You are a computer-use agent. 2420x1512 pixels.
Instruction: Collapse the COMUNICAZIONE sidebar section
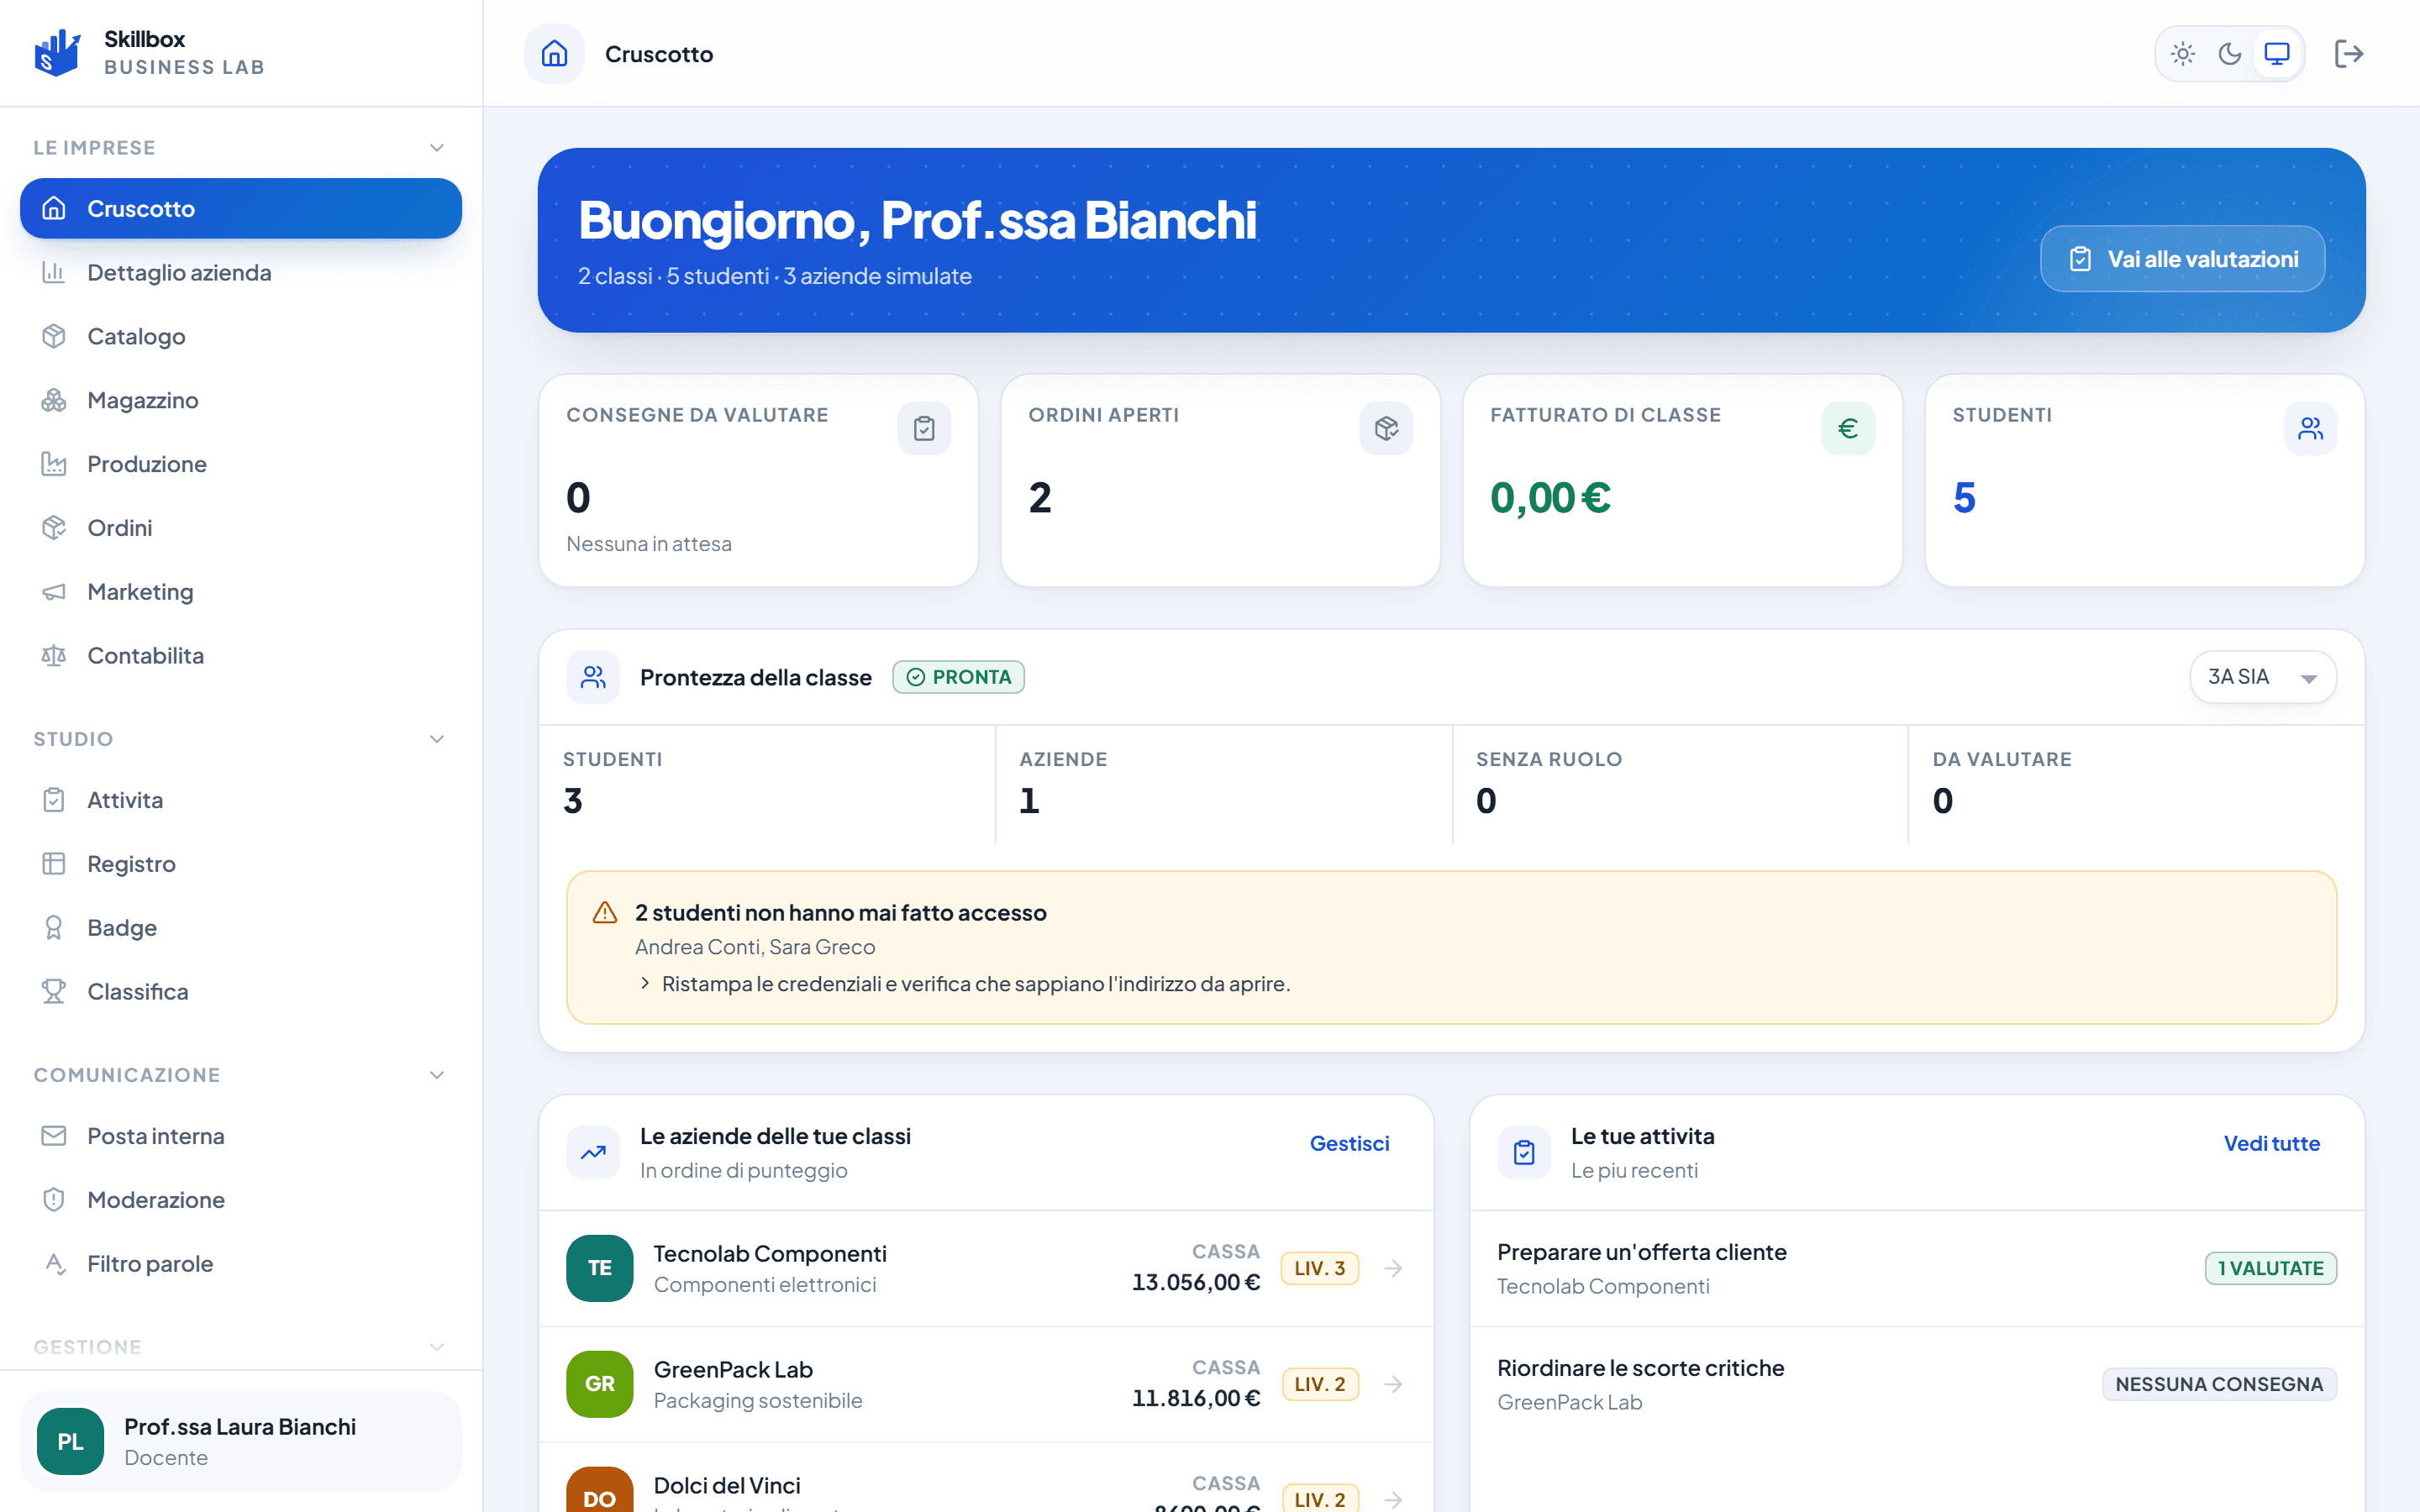click(x=437, y=1075)
